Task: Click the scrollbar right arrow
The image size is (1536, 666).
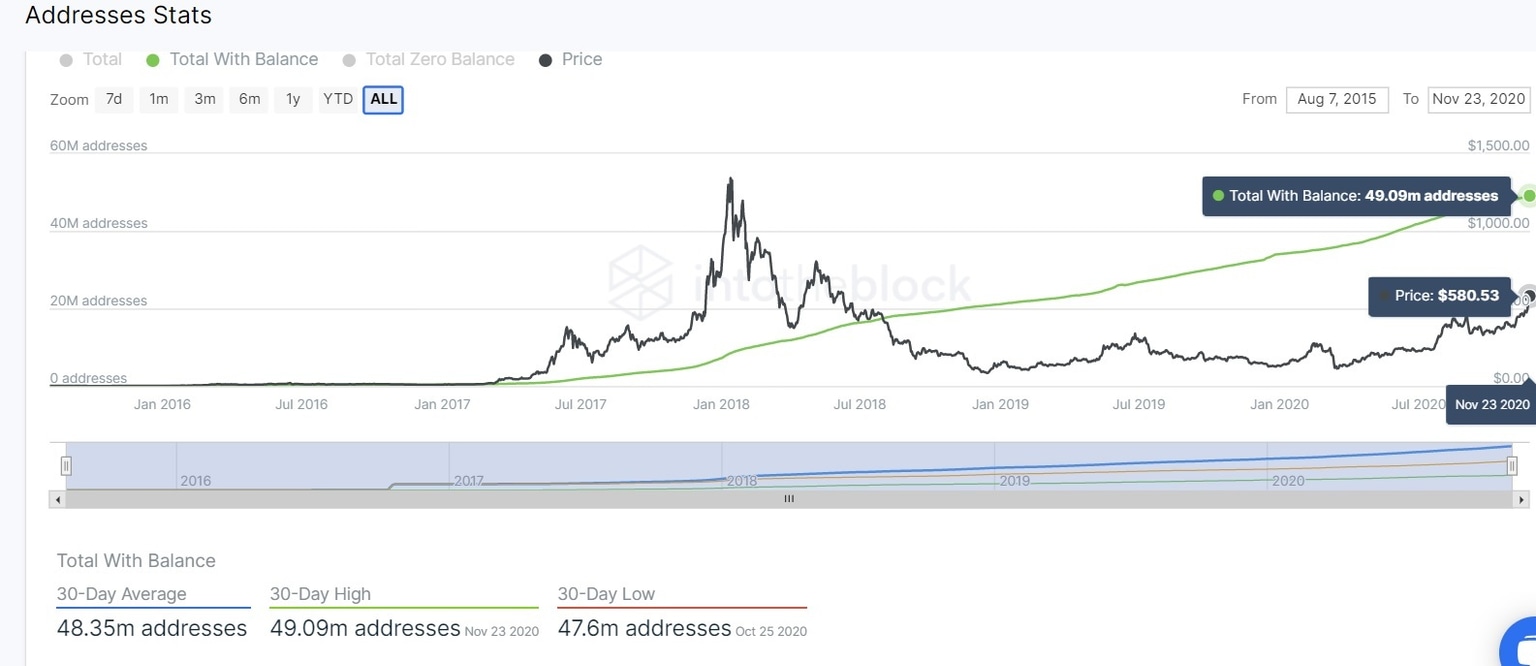Action: click(1521, 499)
